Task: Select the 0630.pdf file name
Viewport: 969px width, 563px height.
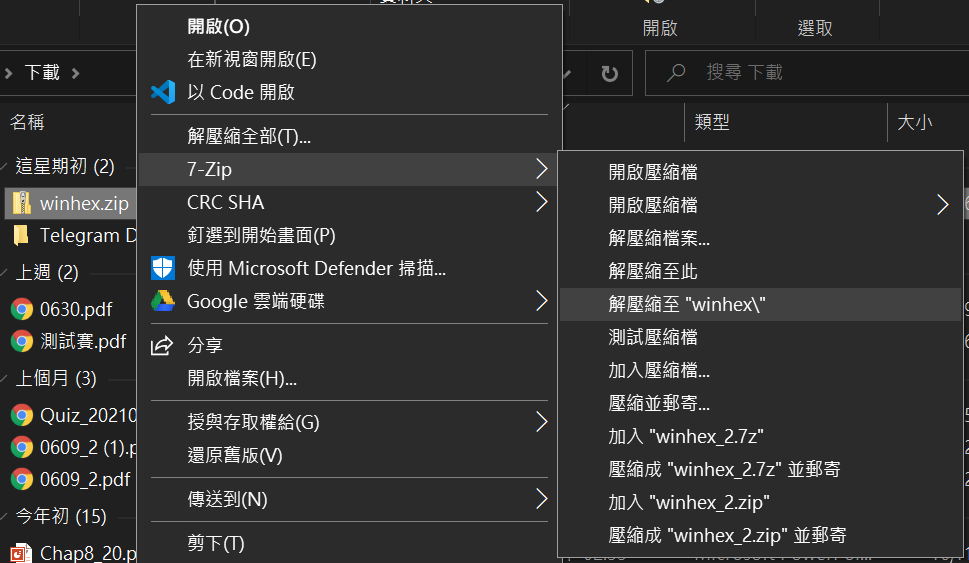Action: point(76,308)
